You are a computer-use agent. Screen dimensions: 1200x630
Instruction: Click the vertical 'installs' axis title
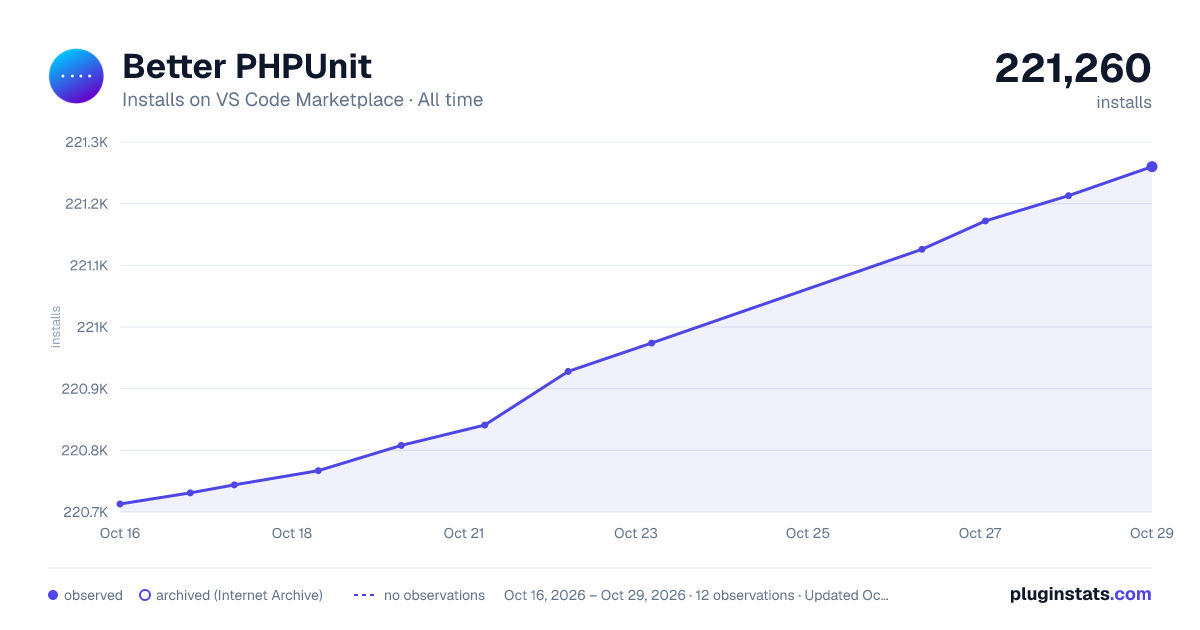(x=56, y=327)
